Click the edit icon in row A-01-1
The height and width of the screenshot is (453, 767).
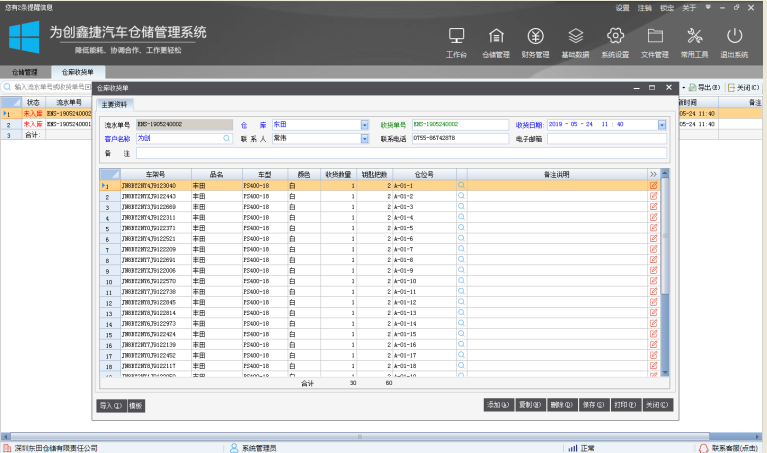(x=654, y=185)
